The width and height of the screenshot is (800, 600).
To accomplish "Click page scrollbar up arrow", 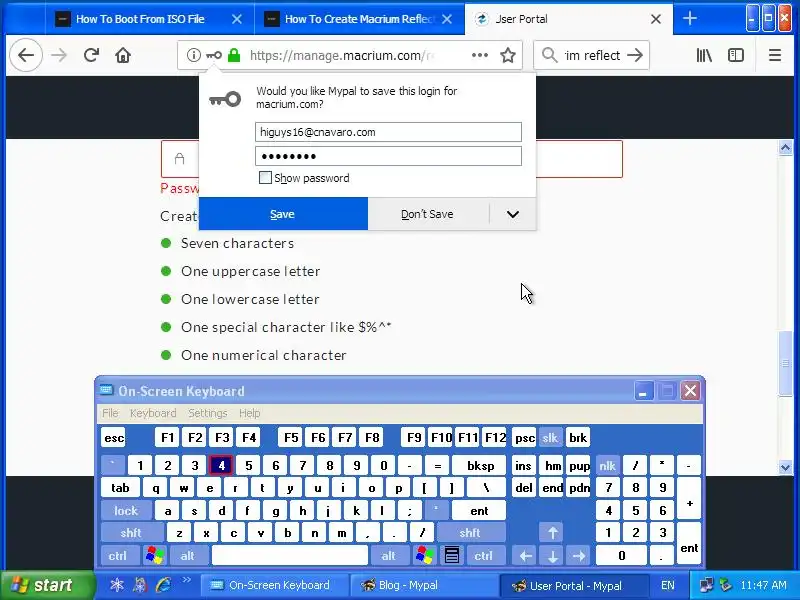I will (785, 148).
